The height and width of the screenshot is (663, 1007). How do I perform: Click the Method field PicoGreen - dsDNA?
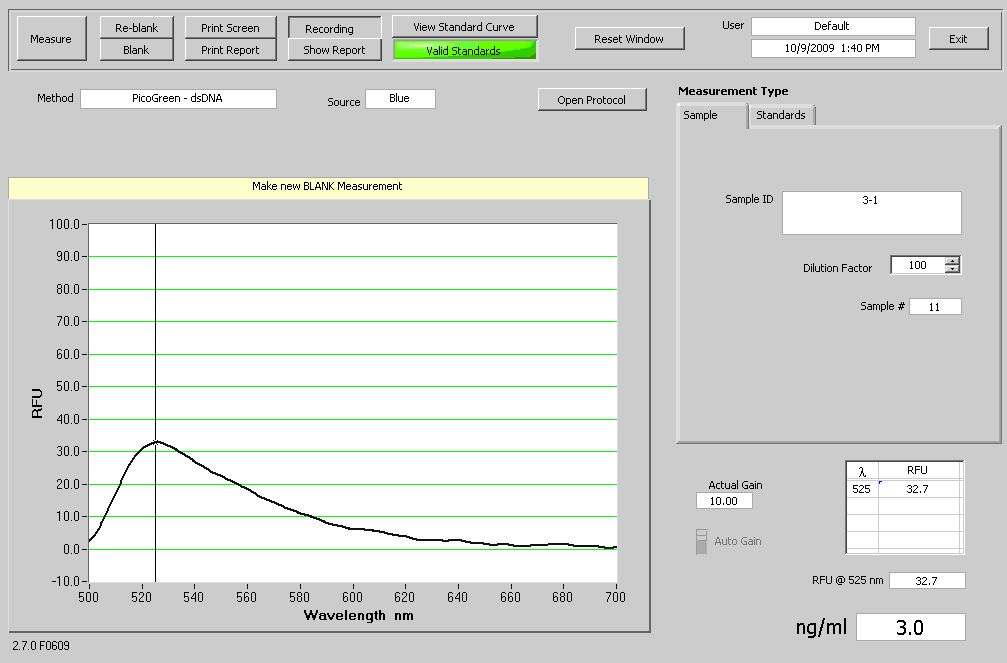click(x=178, y=98)
